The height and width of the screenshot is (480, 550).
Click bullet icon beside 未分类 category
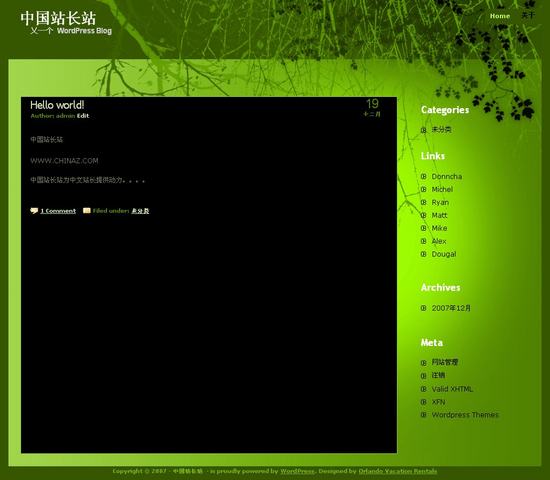(423, 130)
